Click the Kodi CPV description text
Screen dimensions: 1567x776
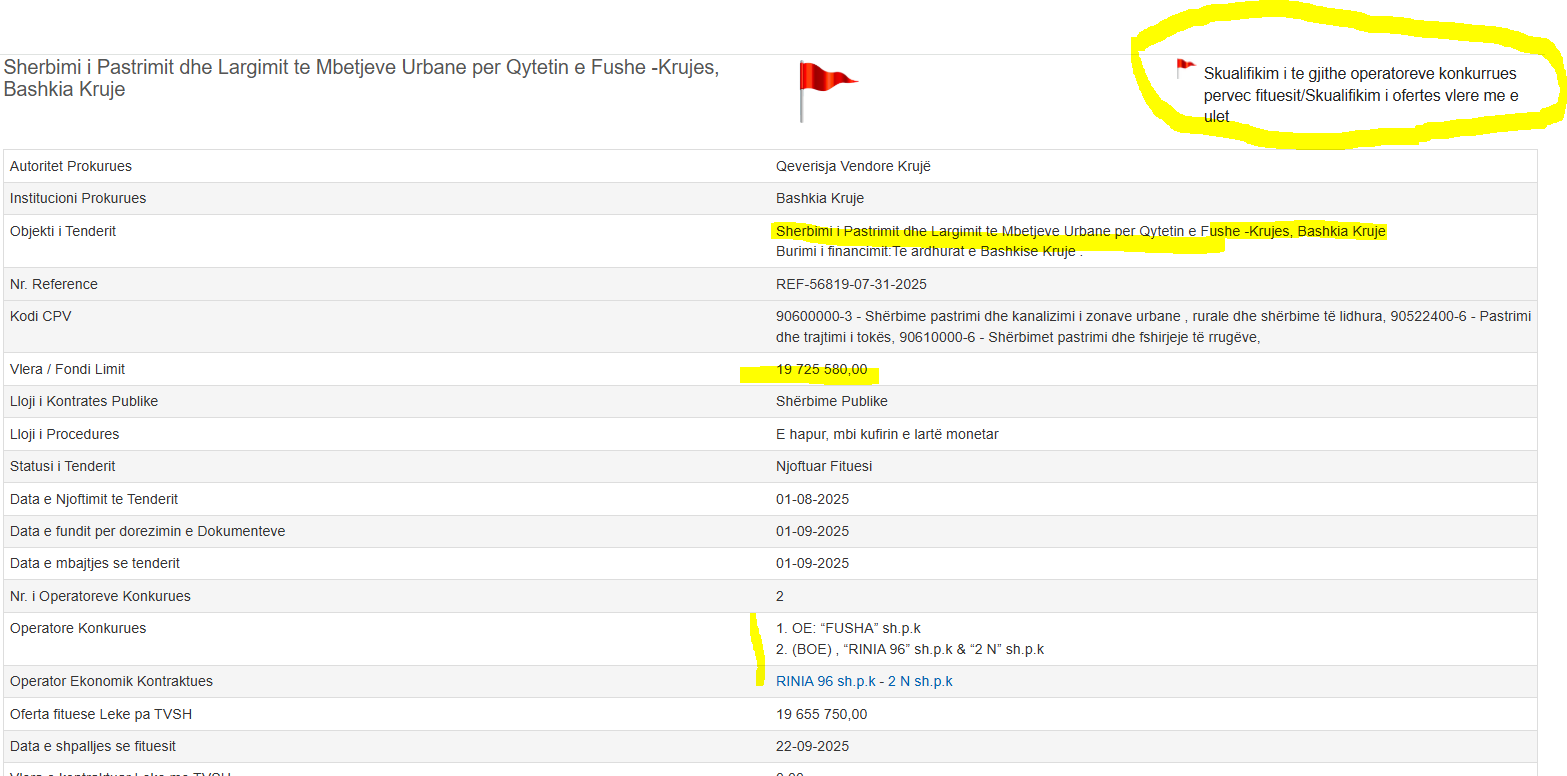1152,326
